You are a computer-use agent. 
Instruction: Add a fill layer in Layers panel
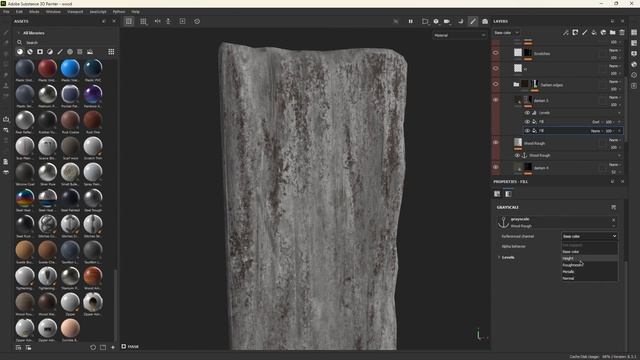pyautogui.click(x=594, y=33)
